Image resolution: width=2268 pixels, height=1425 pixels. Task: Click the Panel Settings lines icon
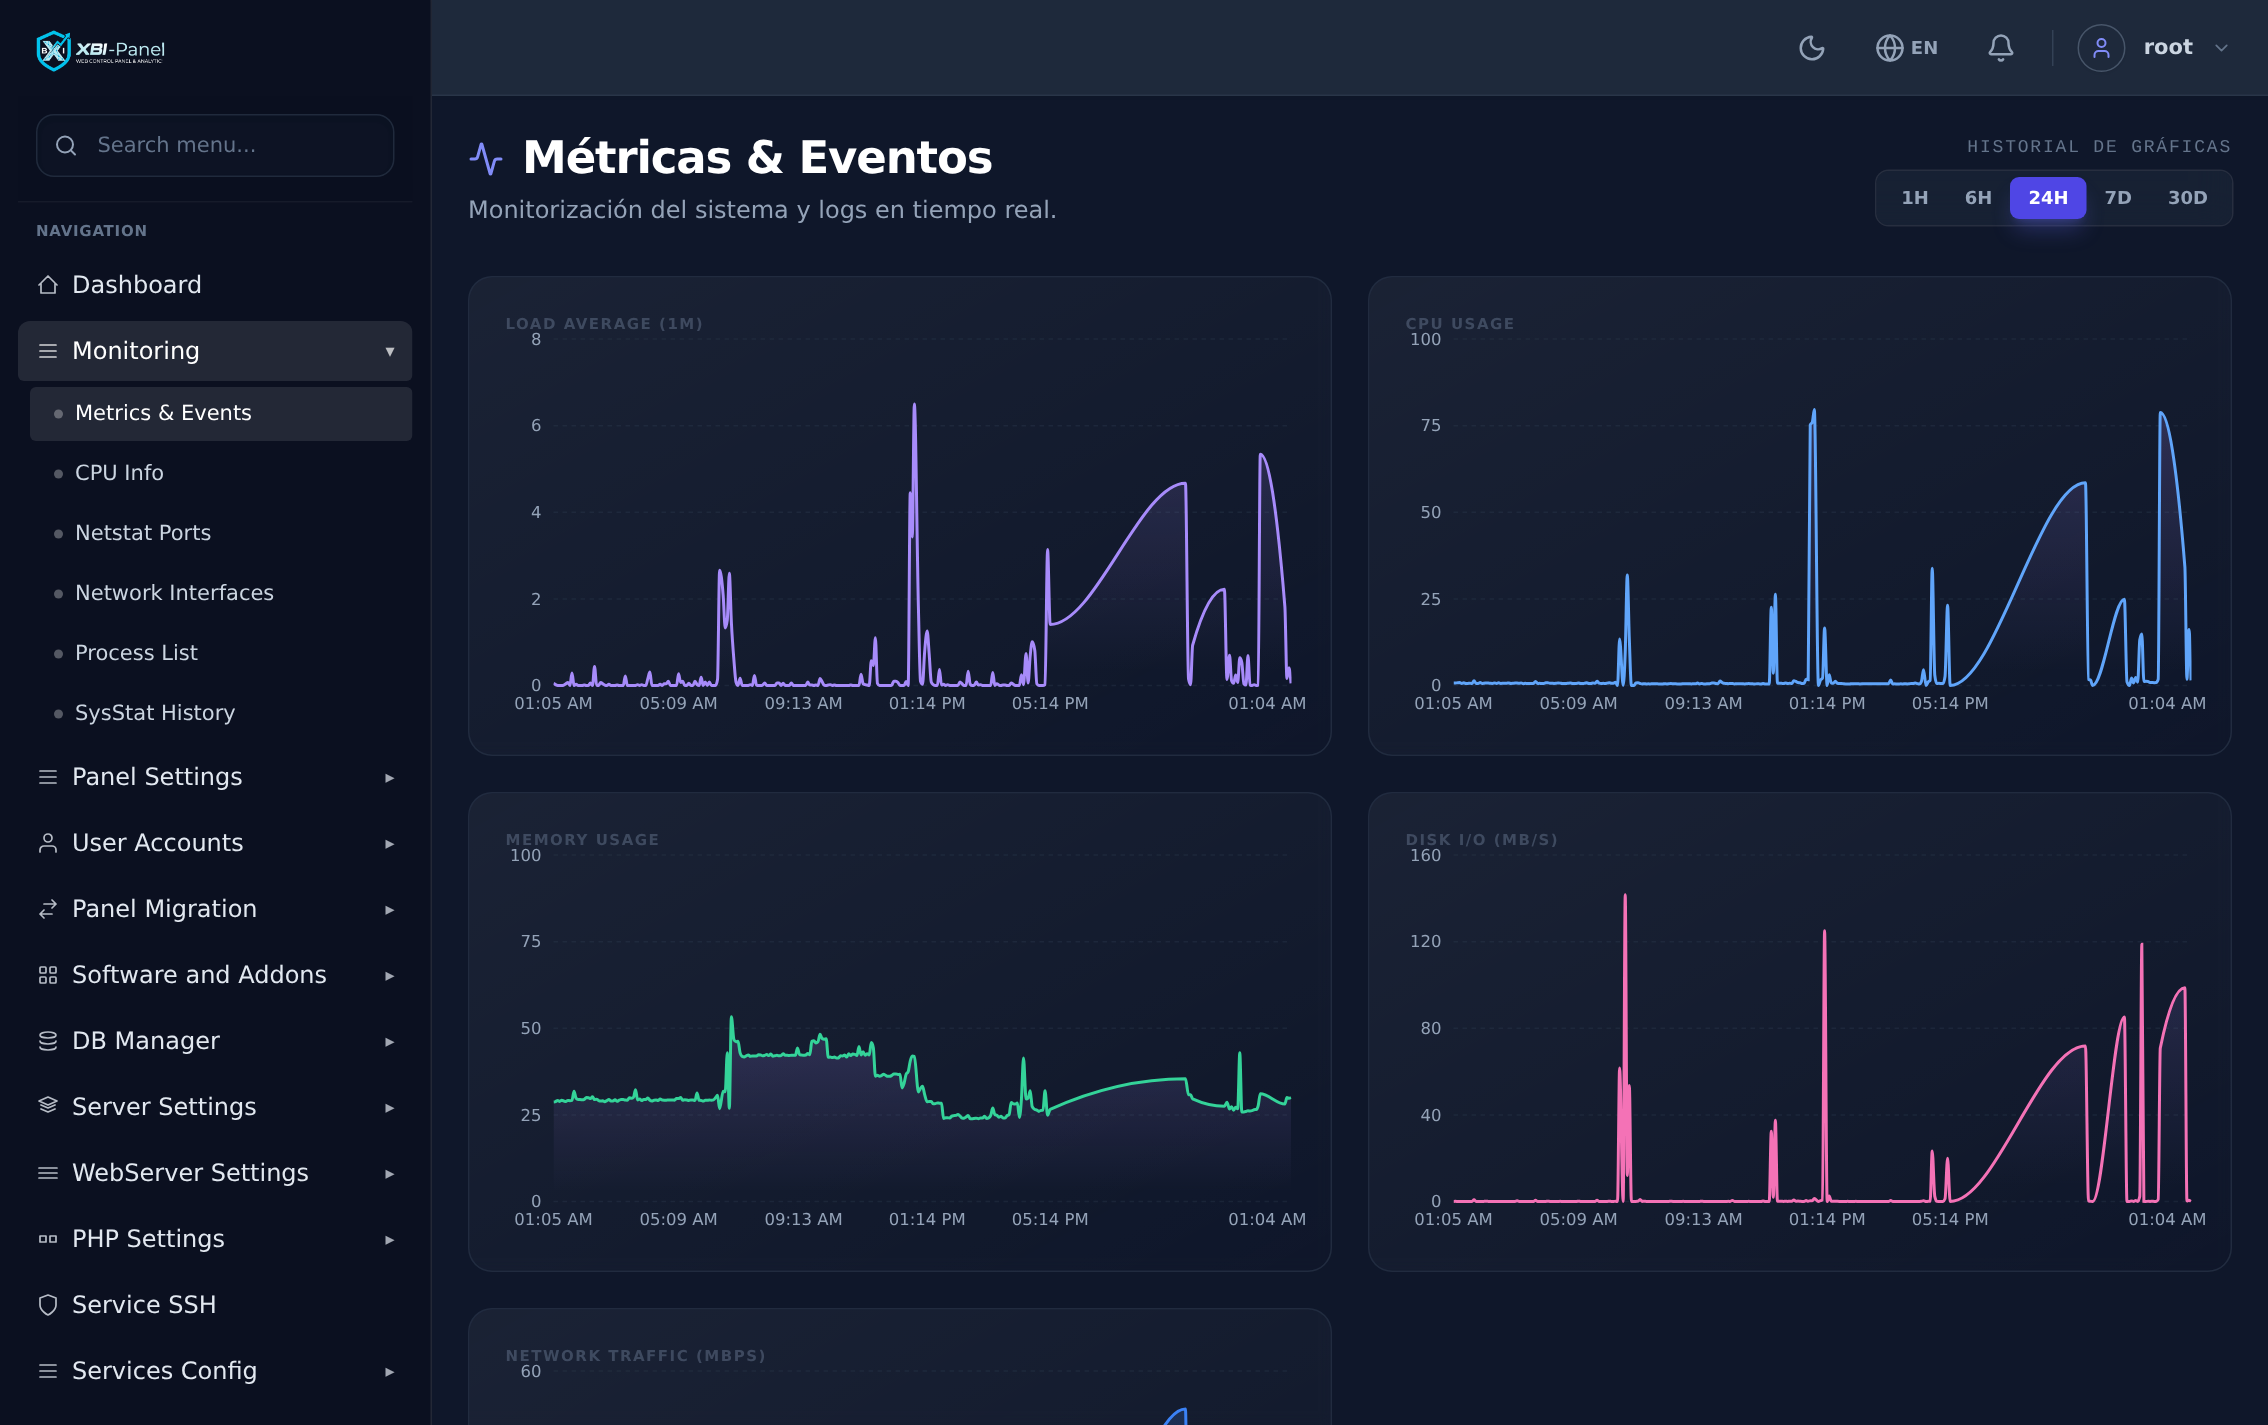tap(47, 777)
